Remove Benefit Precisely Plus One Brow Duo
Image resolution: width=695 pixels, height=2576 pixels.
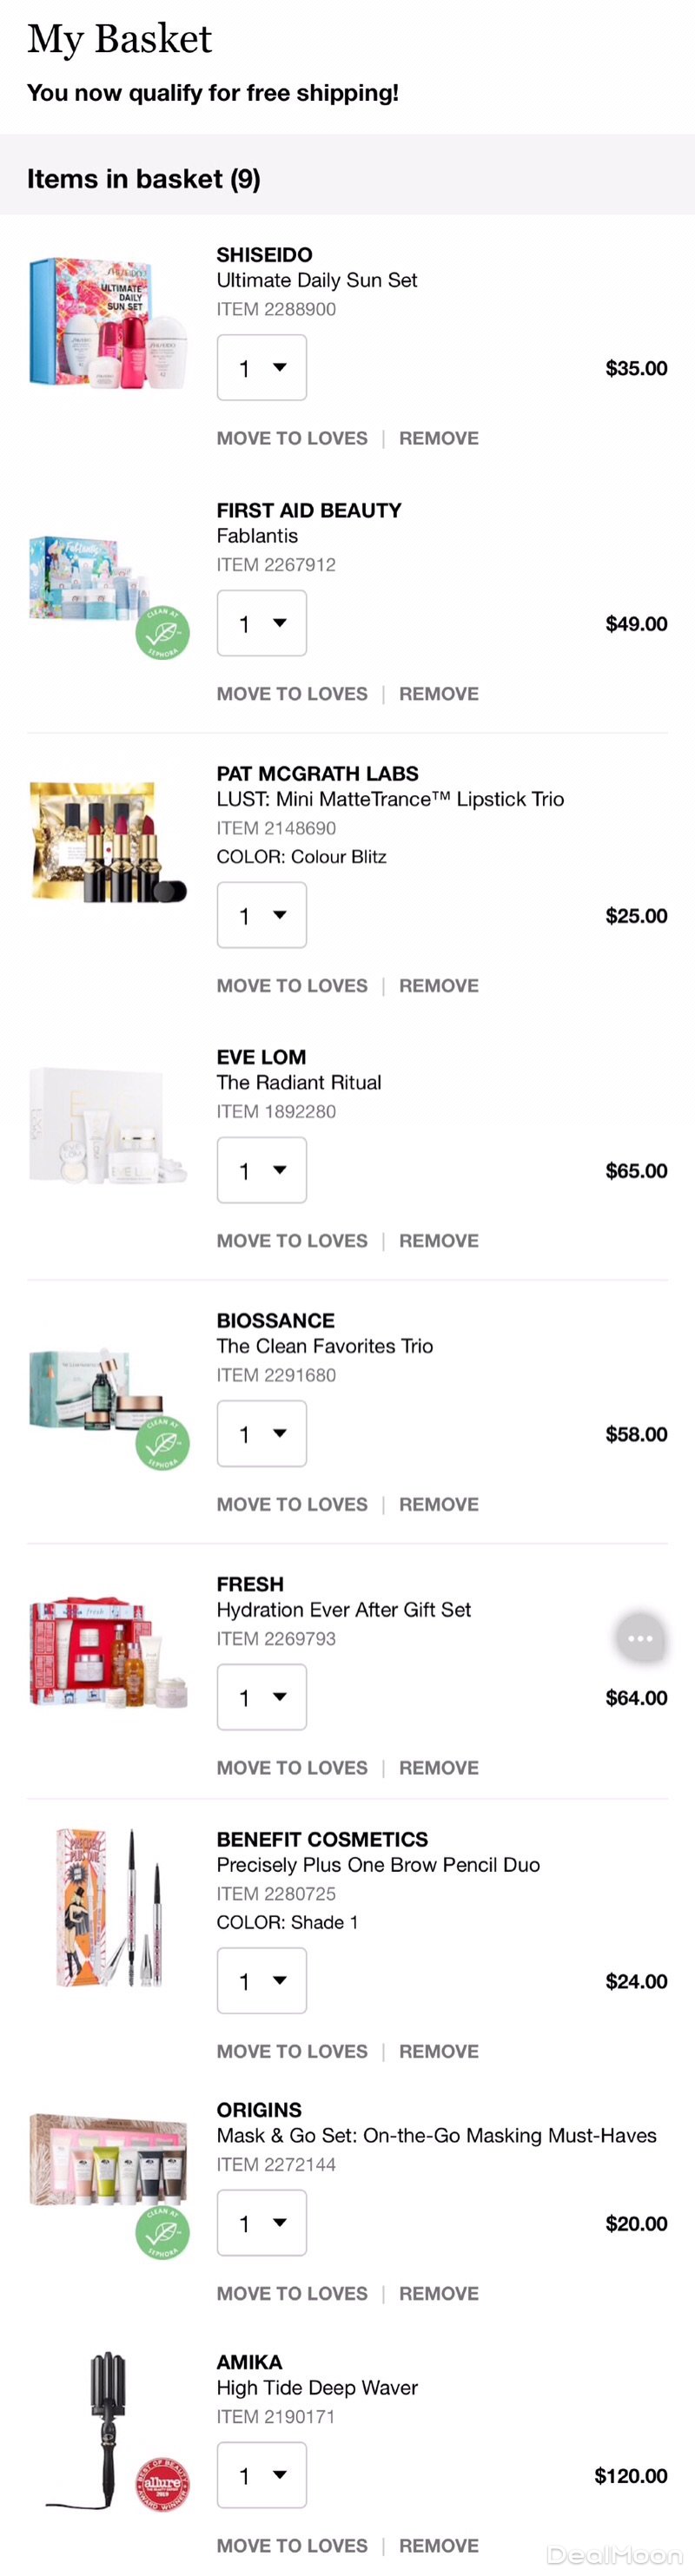438,2051
